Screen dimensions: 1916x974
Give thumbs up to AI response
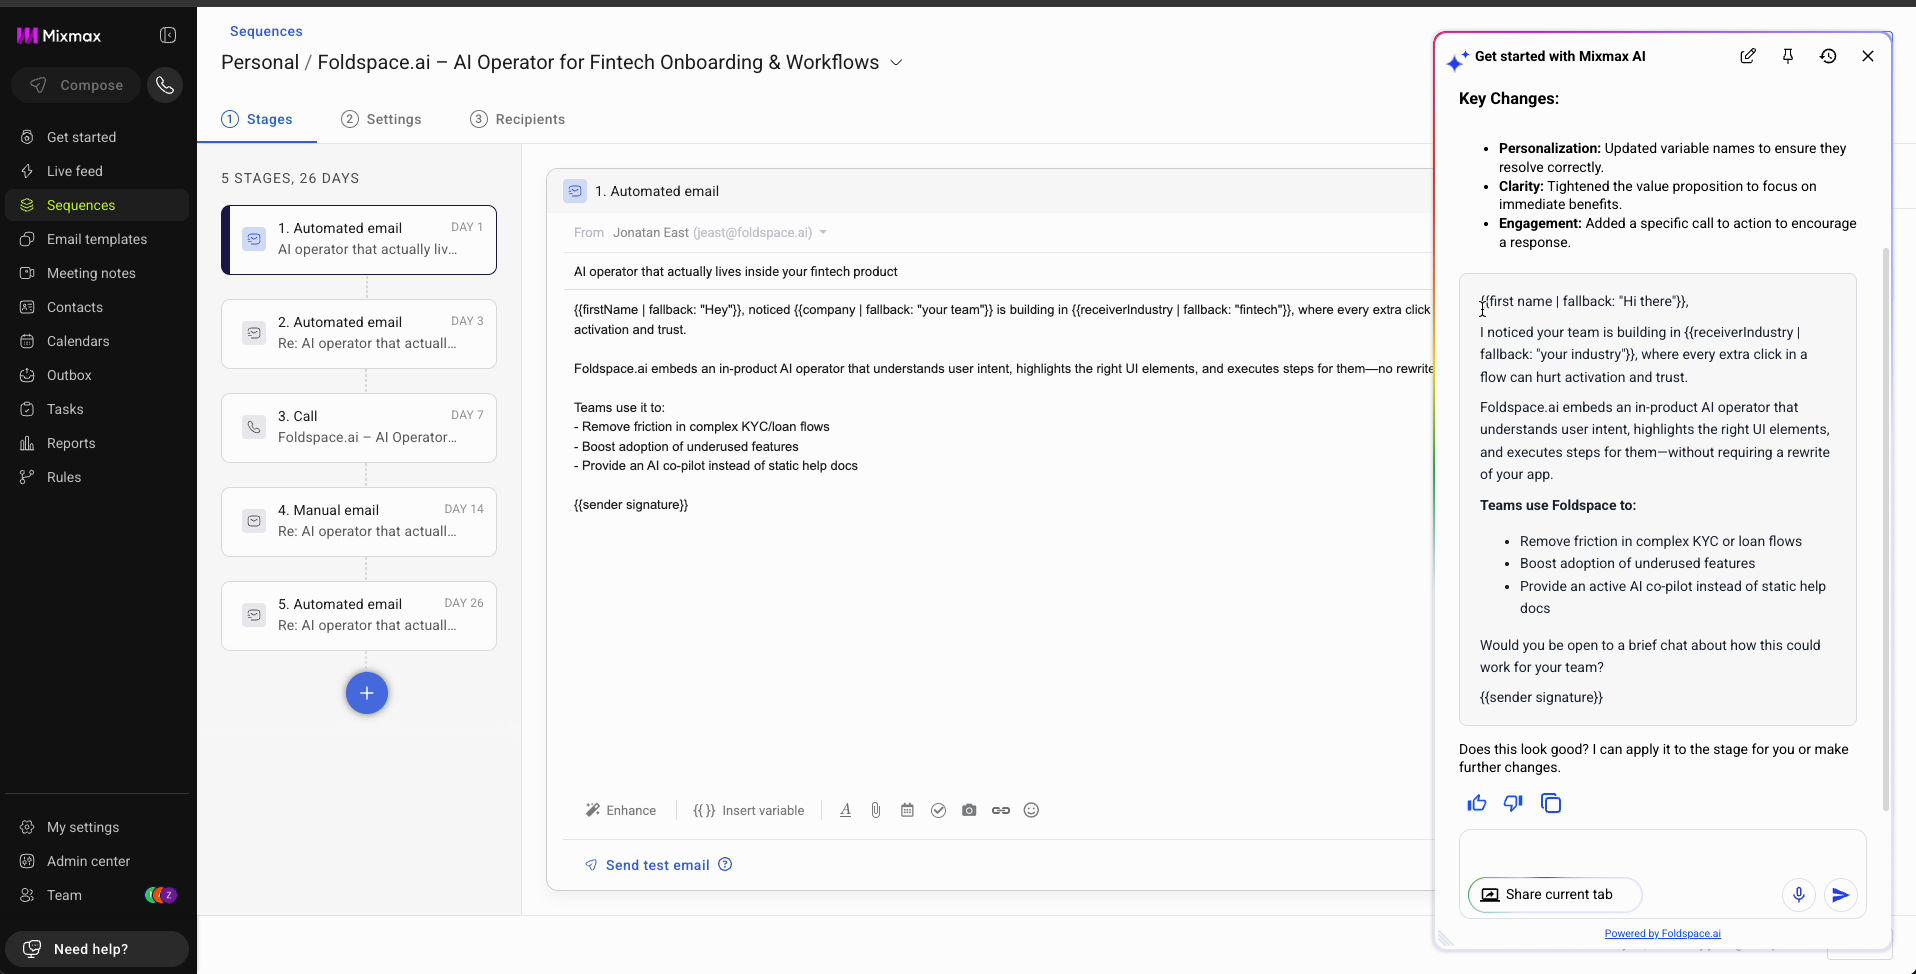1477,803
